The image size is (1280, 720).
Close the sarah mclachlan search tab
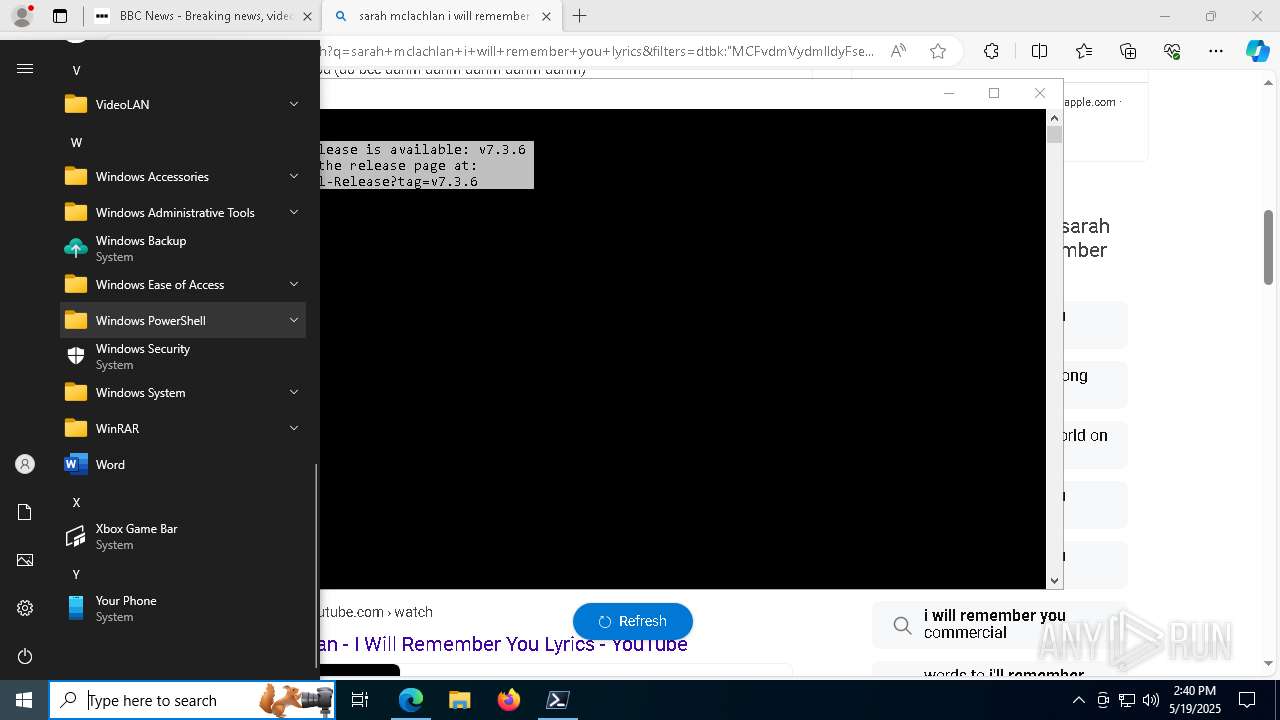click(546, 16)
